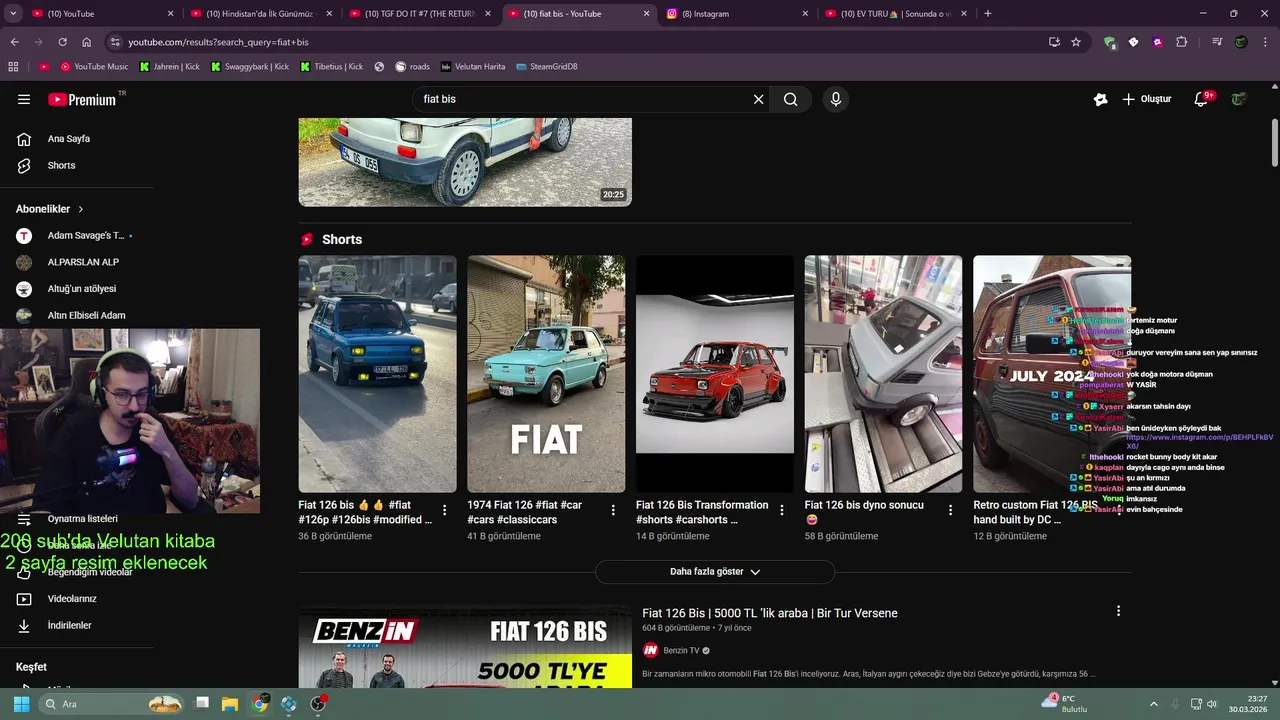Open Chrome from the taskbar
The height and width of the screenshot is (720, 1280).
point(260,704)
